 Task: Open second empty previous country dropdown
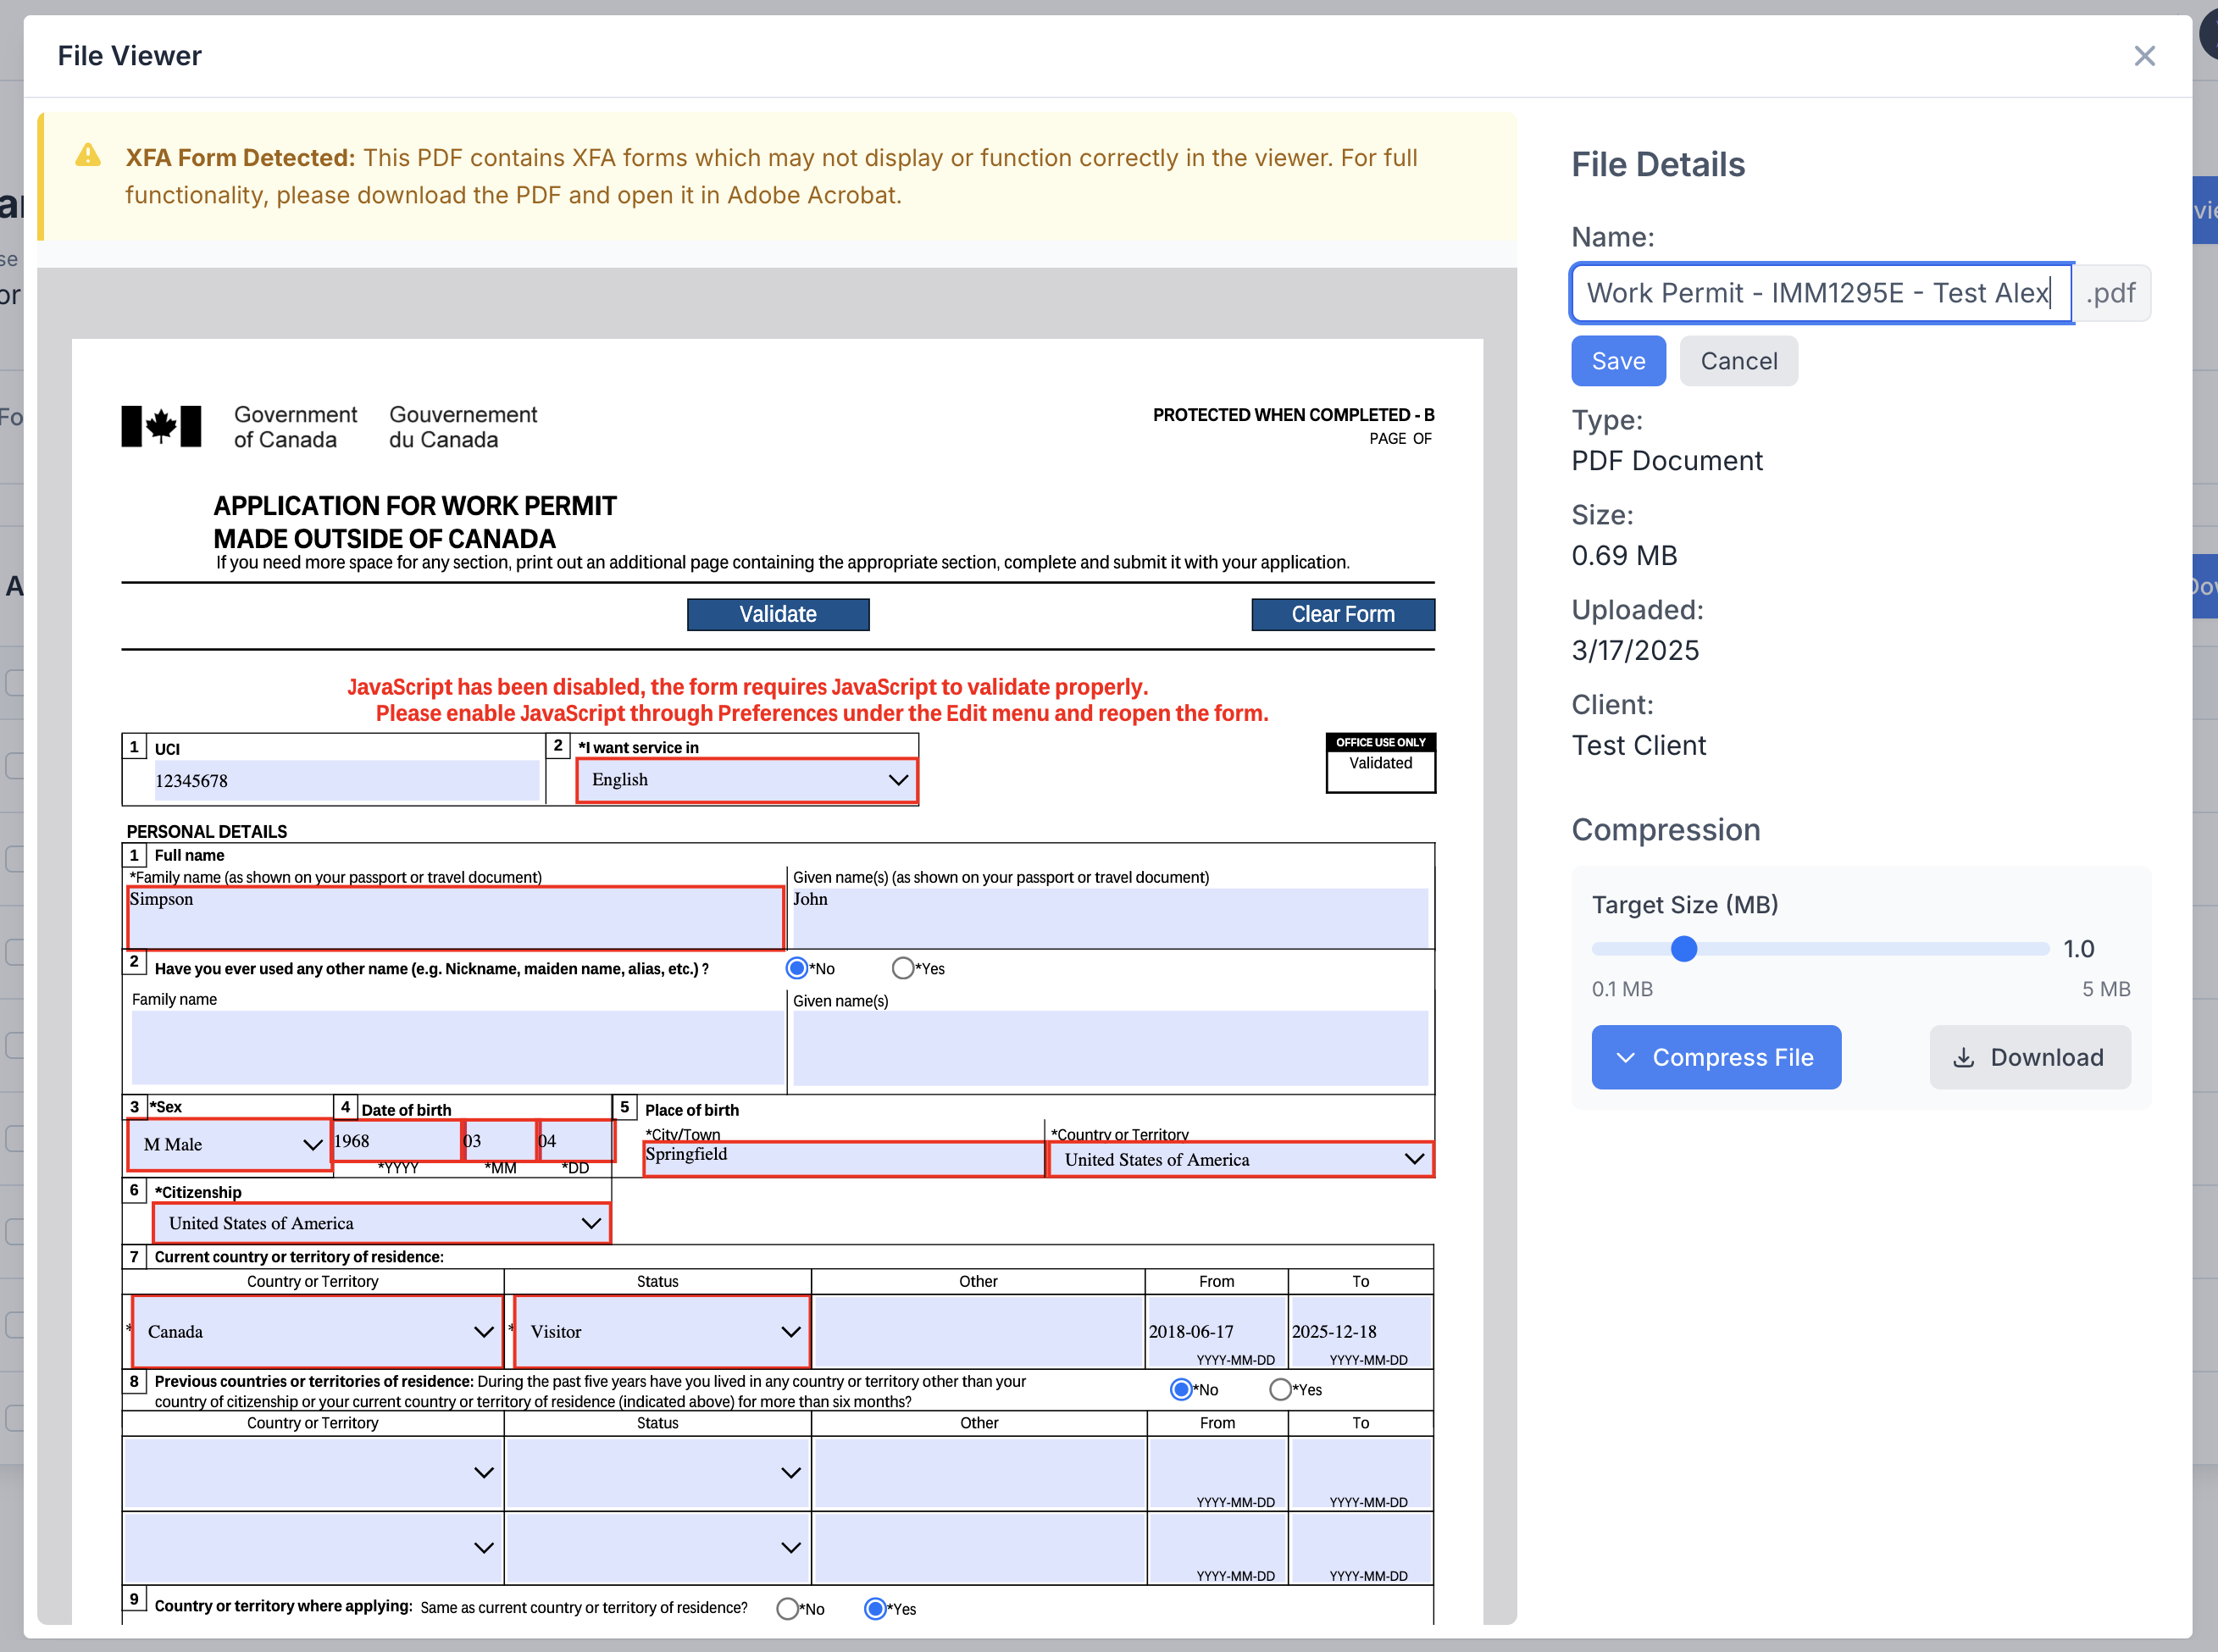[x=313, y=1547]
